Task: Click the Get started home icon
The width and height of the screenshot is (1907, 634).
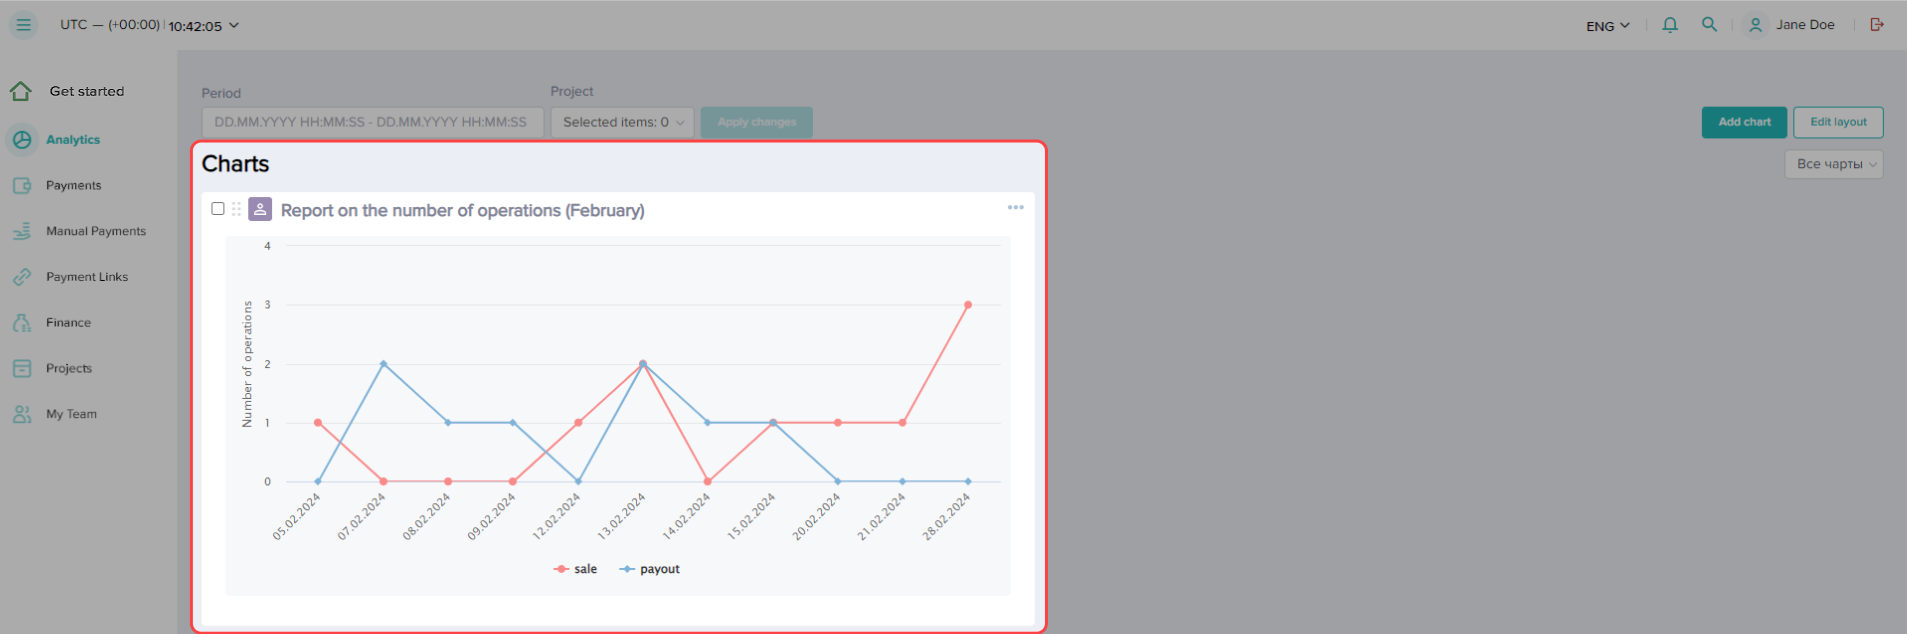Action: 21,91
